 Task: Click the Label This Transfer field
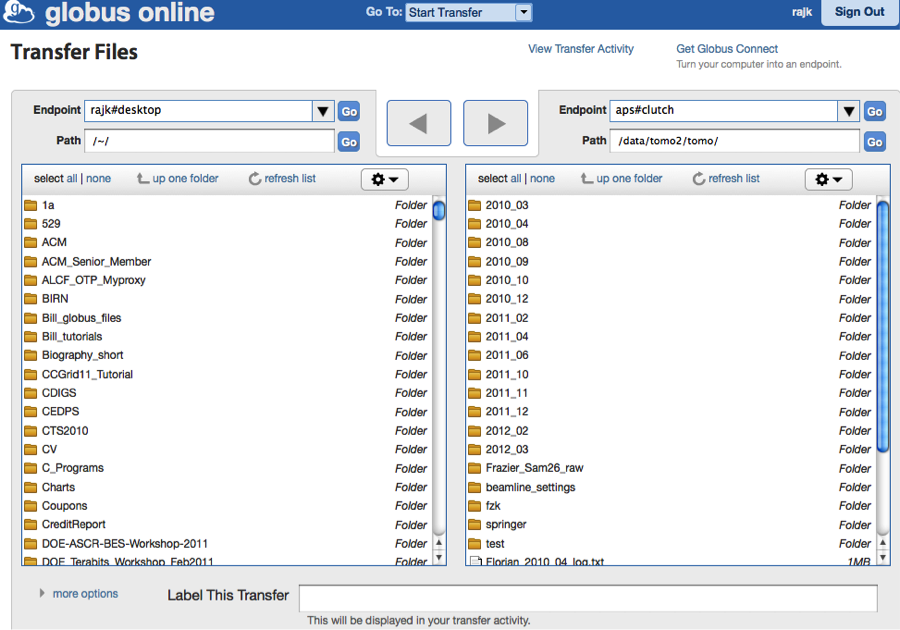pyautogui.click(x=588, y=598)
